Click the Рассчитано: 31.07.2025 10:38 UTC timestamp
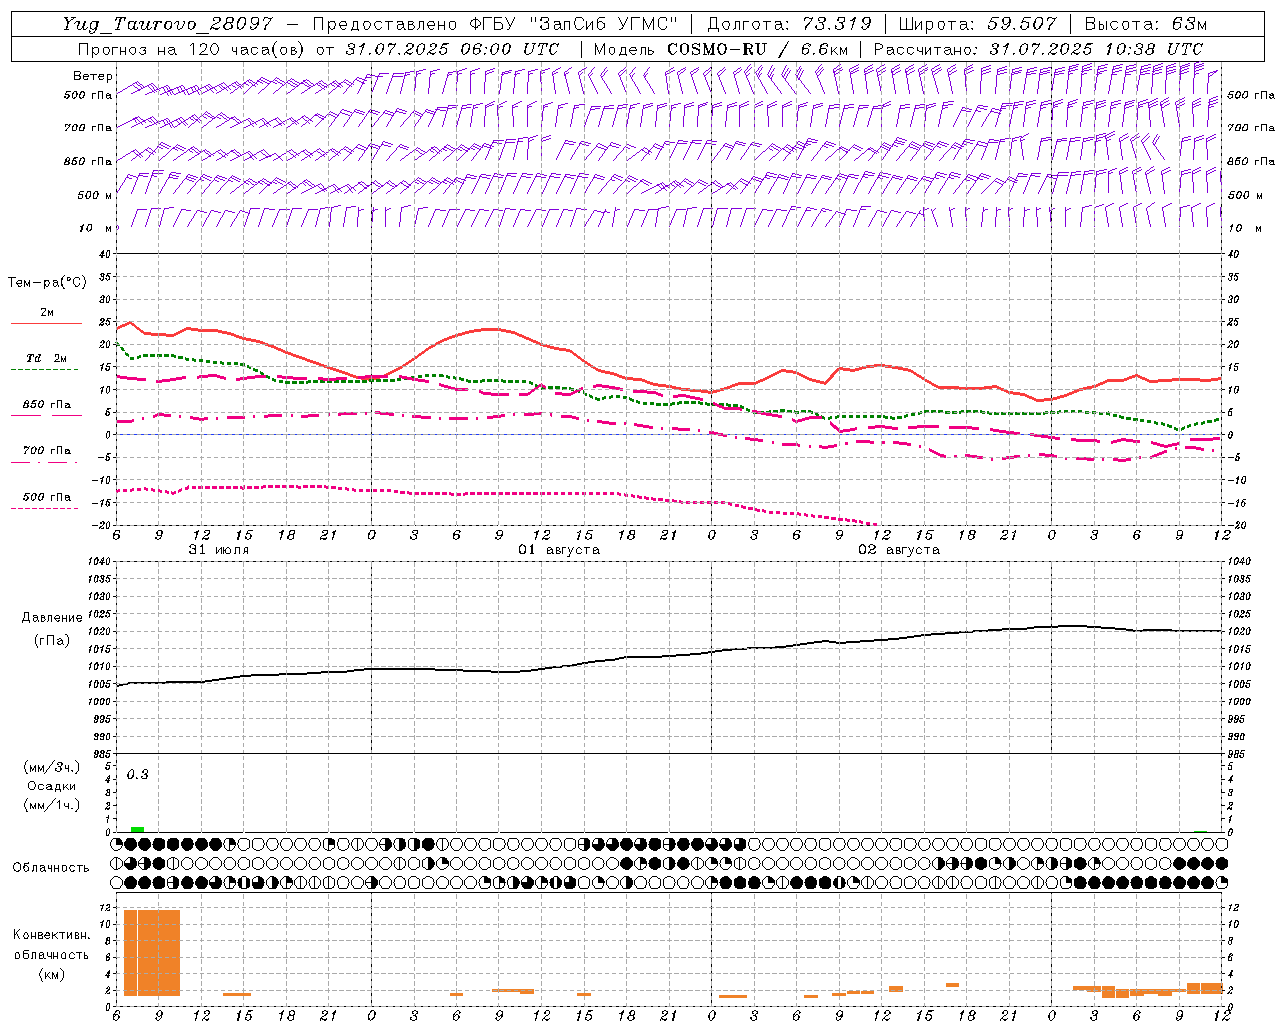Screen dimensions: 1280x1024 pyautogui.click(x=1038, y=49)
